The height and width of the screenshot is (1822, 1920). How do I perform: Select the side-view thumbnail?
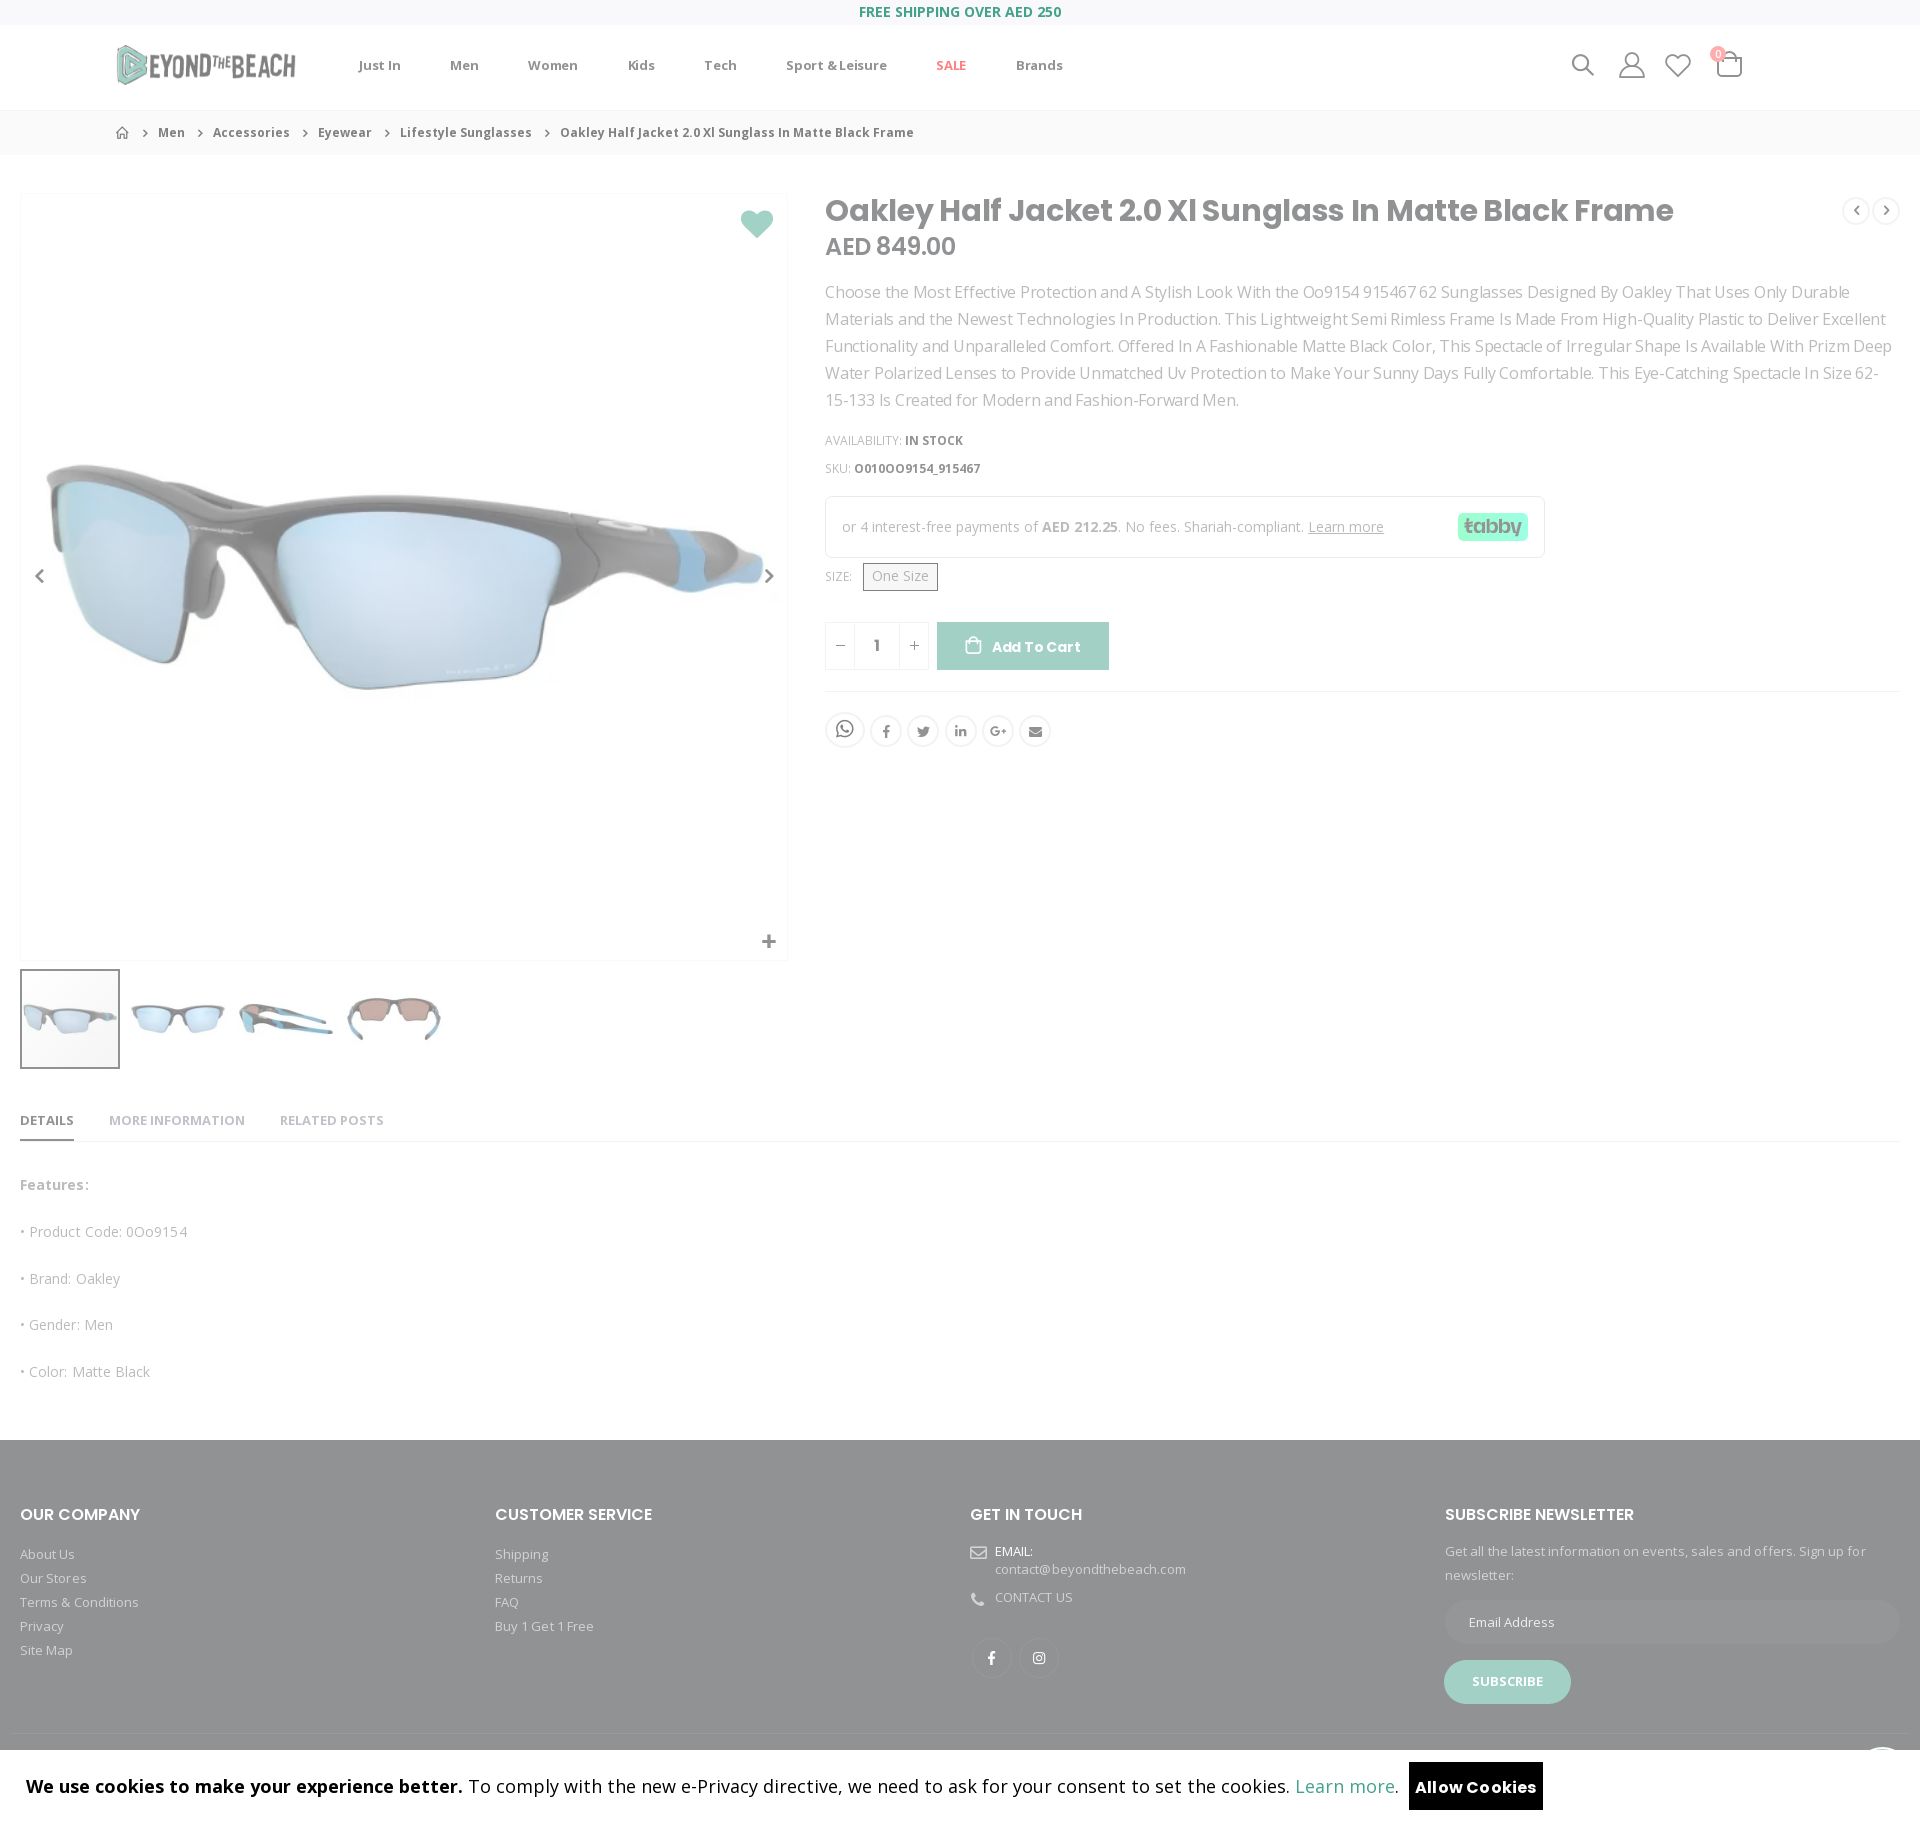point(286,1019)
